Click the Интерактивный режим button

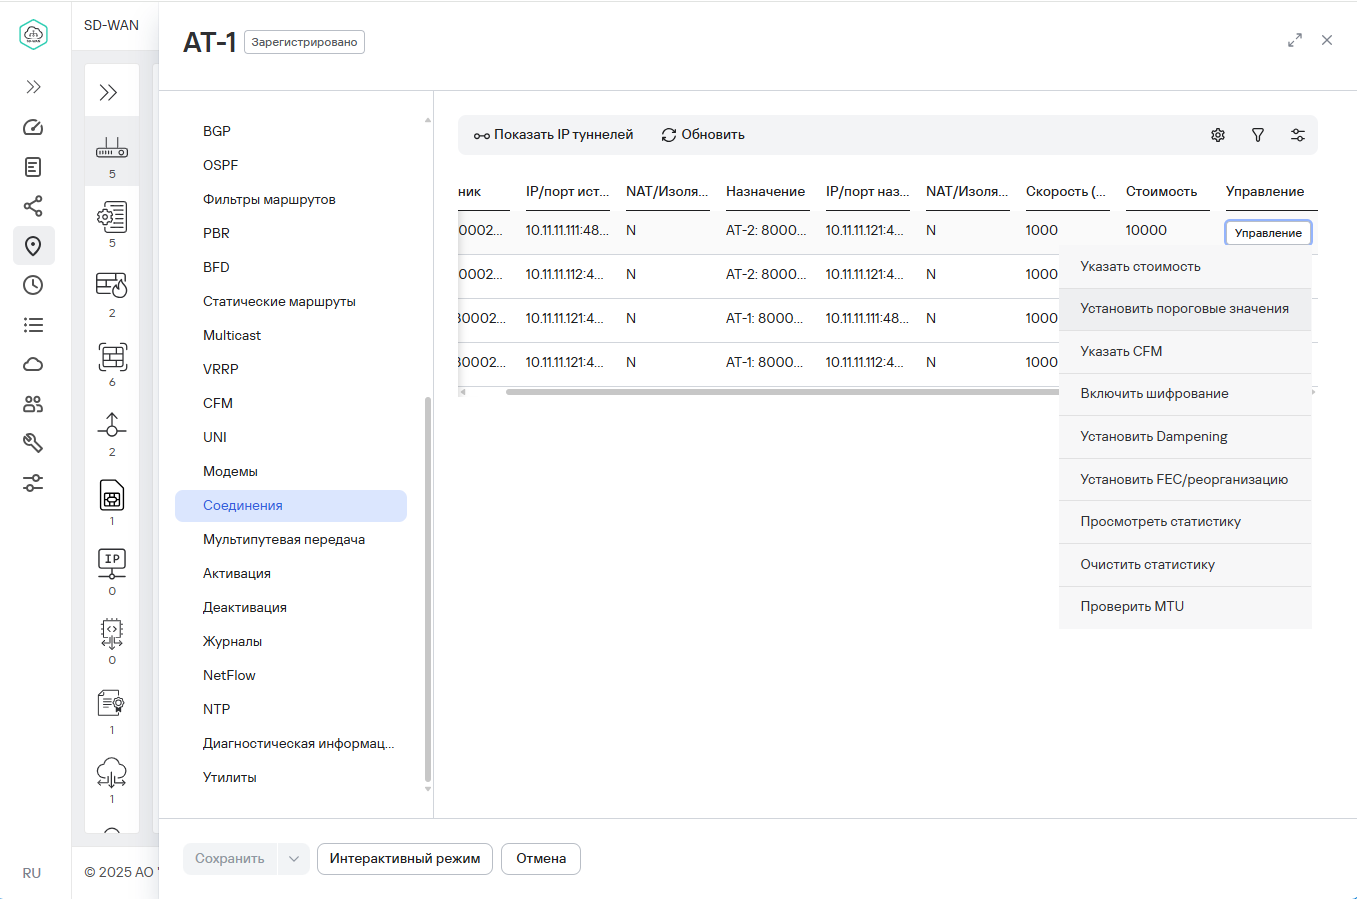click(x=405, y=859)
